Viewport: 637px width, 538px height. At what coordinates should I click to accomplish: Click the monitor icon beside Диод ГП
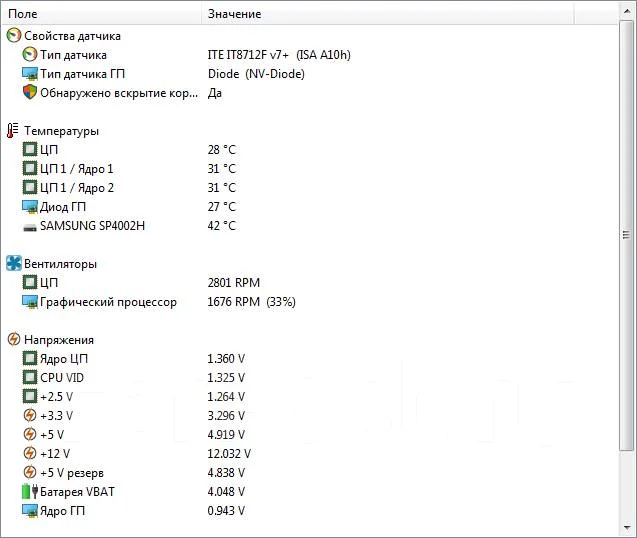30,206
